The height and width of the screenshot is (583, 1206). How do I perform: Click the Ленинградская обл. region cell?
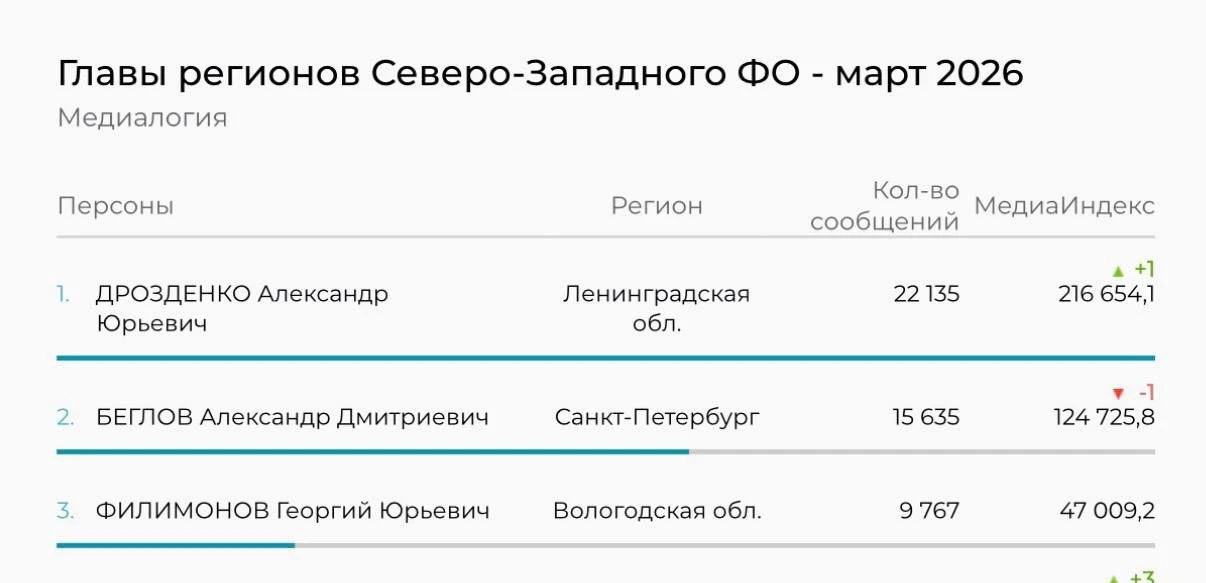[x=656, y=308]
